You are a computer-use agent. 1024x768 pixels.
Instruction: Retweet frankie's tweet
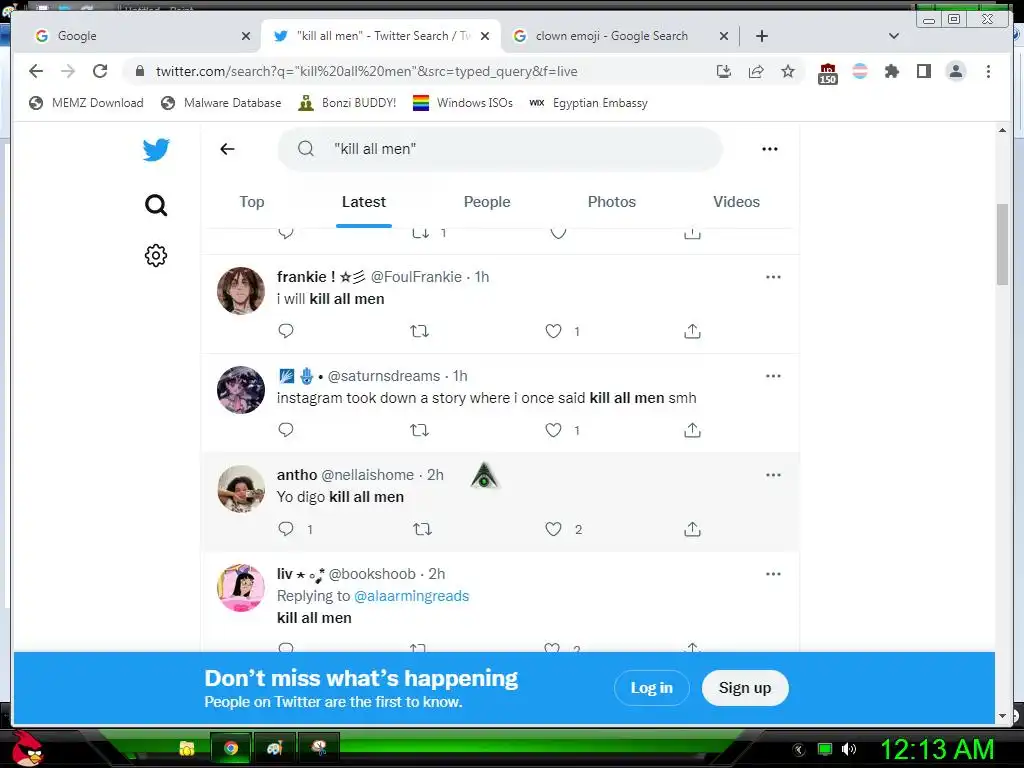pyautogui.click(x=419, y=331)
